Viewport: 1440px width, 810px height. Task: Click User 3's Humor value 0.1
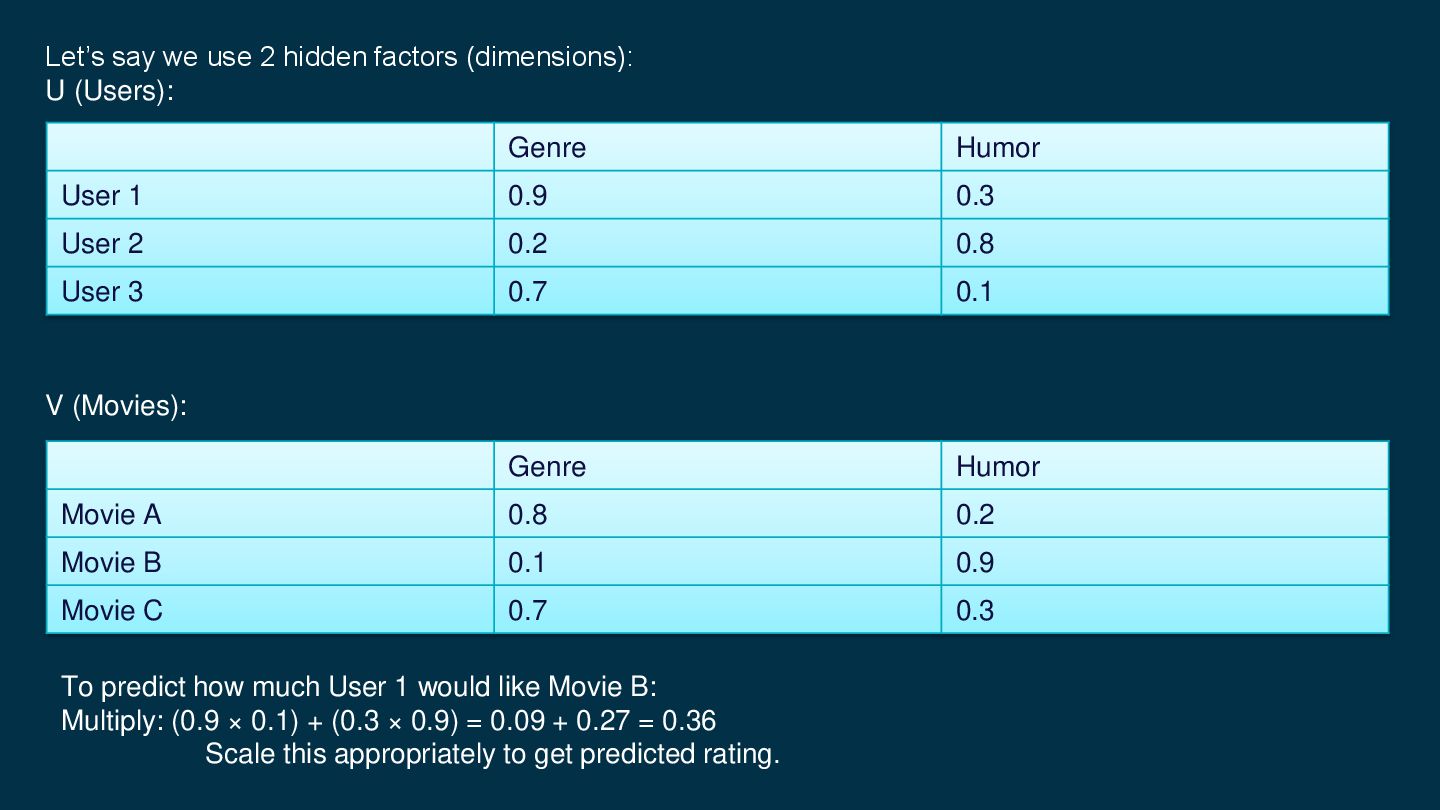click(975, 292)
